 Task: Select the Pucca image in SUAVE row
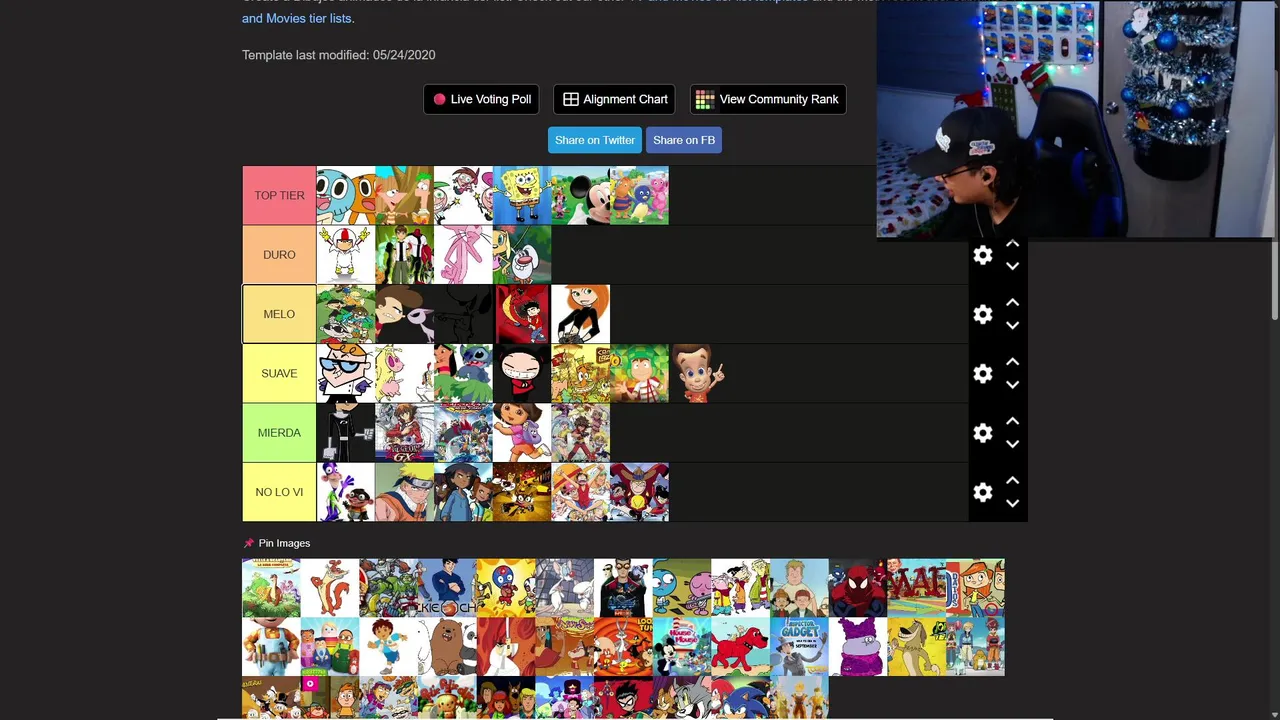[x=522, y=373]
